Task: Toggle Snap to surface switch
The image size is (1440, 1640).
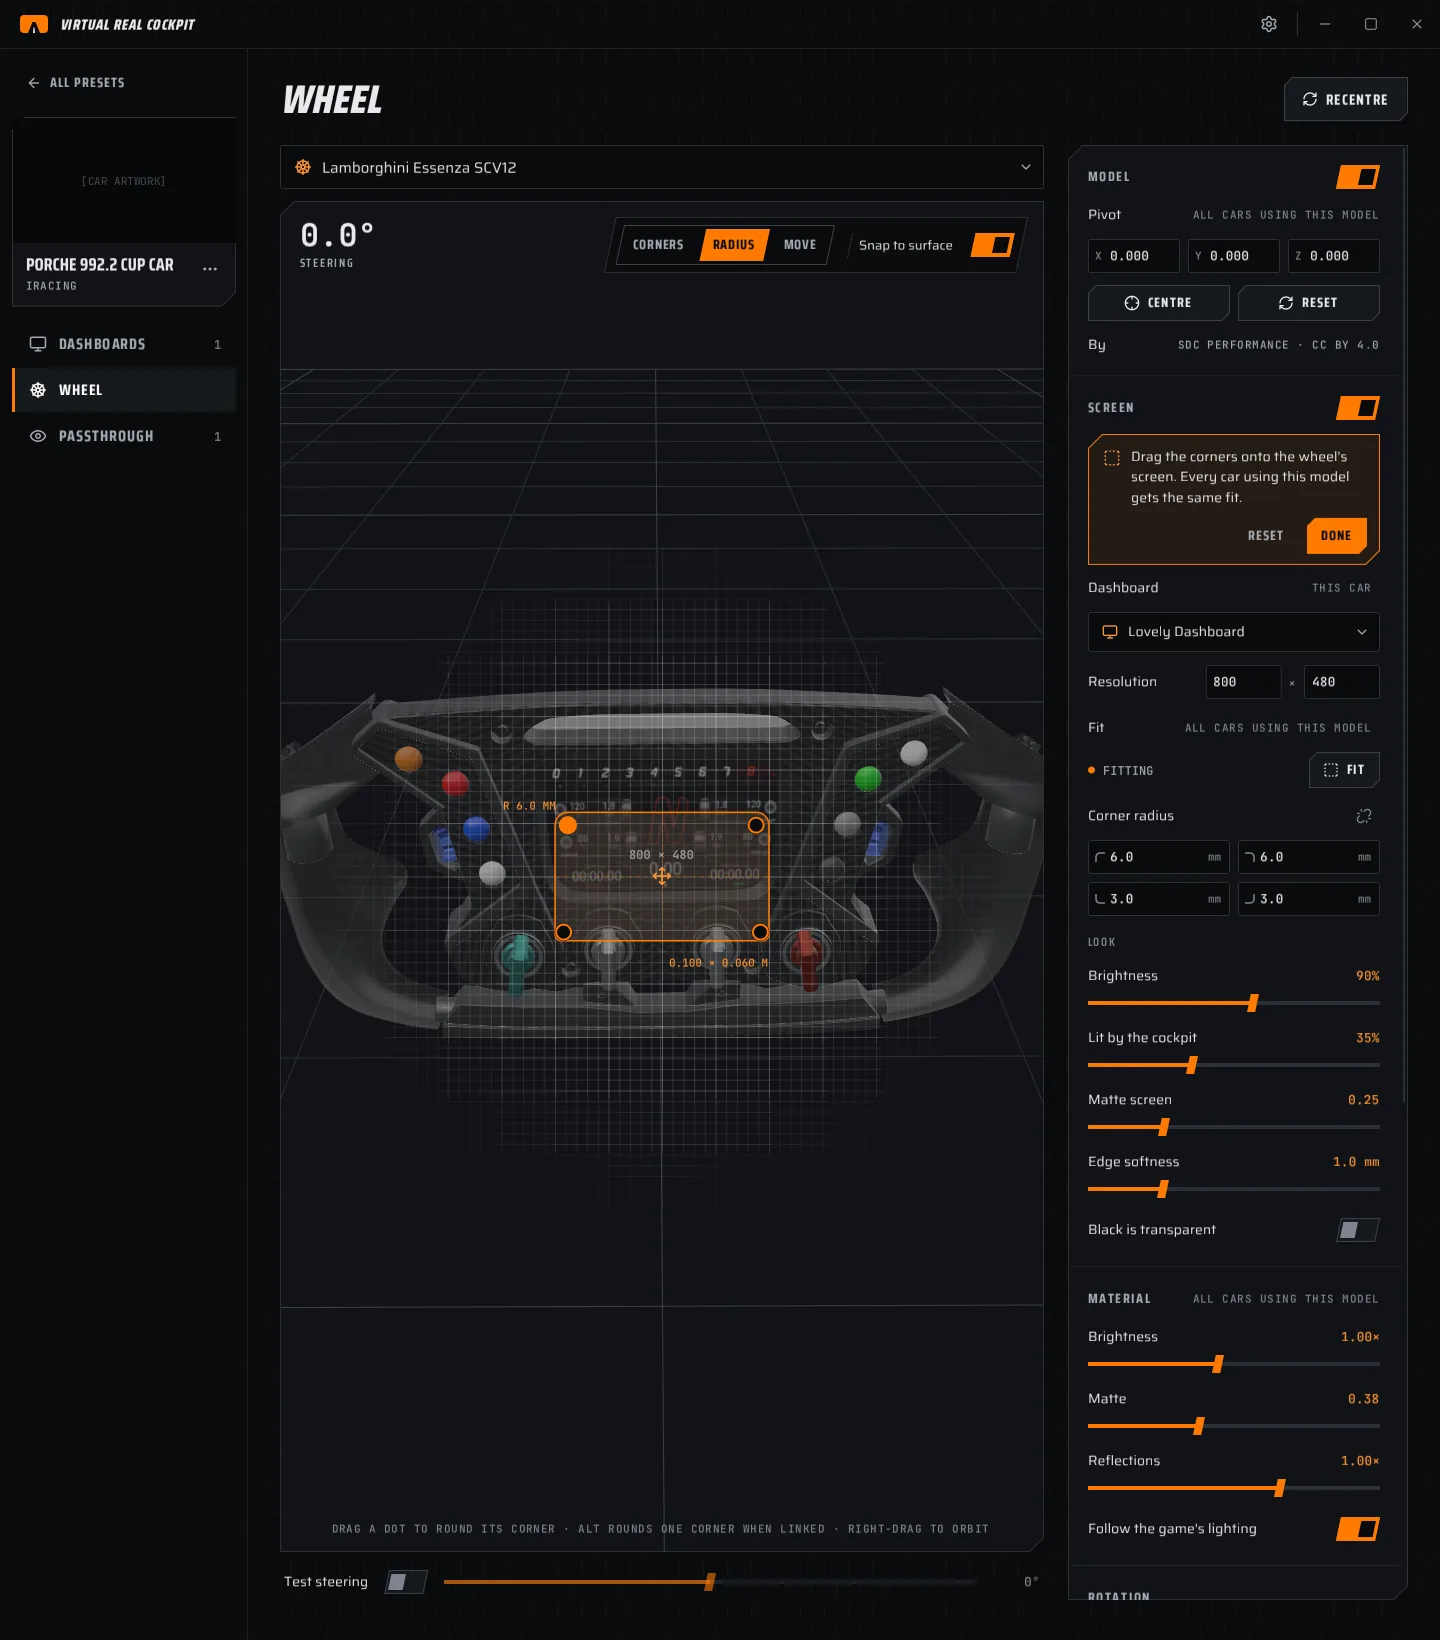Action: pyautogui.click(x=993, y=245)
